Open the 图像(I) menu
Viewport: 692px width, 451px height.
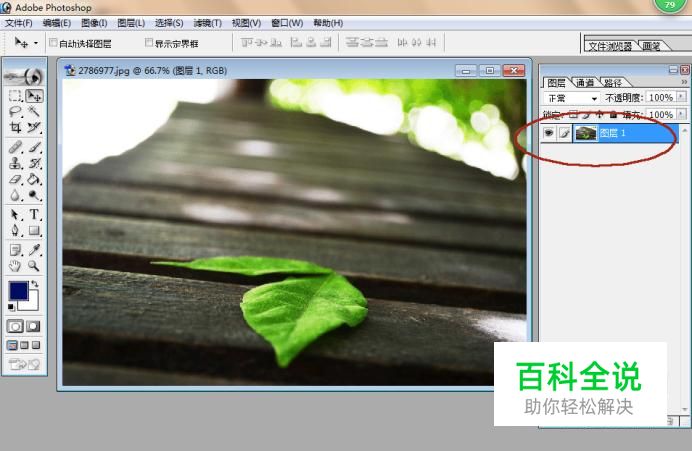point(94,23)
